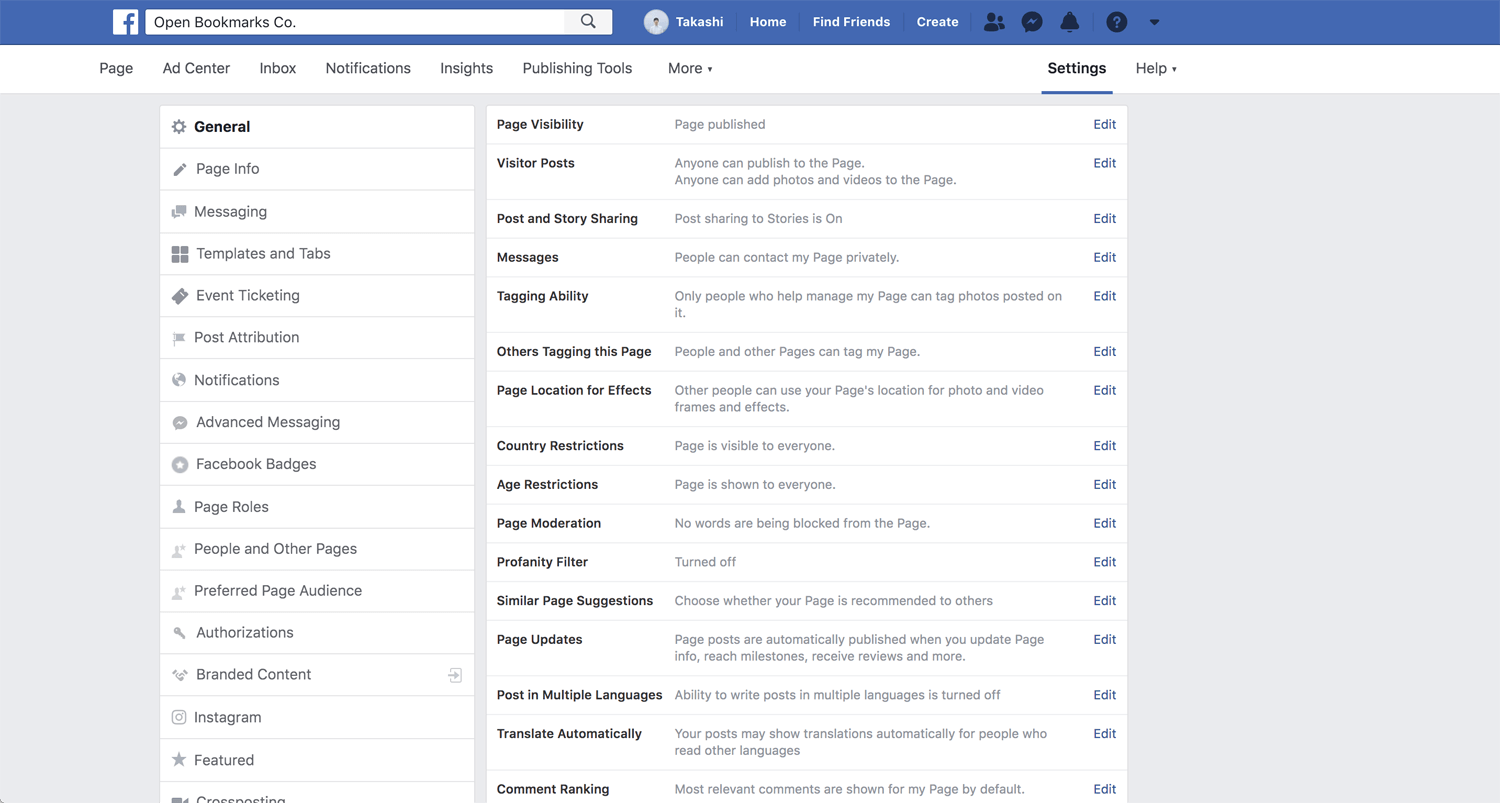This screenshot has height=803, width=1500.
Task: Open the quick help question mark icon
Action: click(x=1117, y=22)
